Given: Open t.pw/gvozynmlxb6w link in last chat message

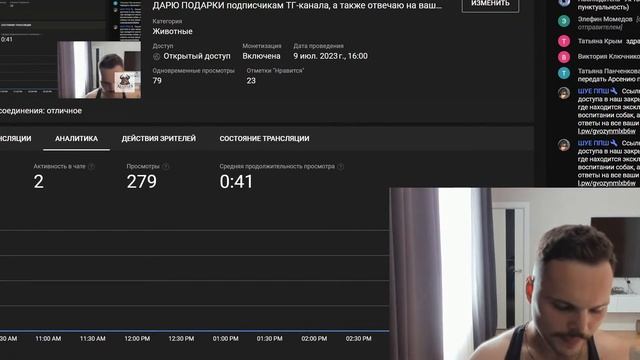Looking at the screenshot, I should tap(607, 183).
